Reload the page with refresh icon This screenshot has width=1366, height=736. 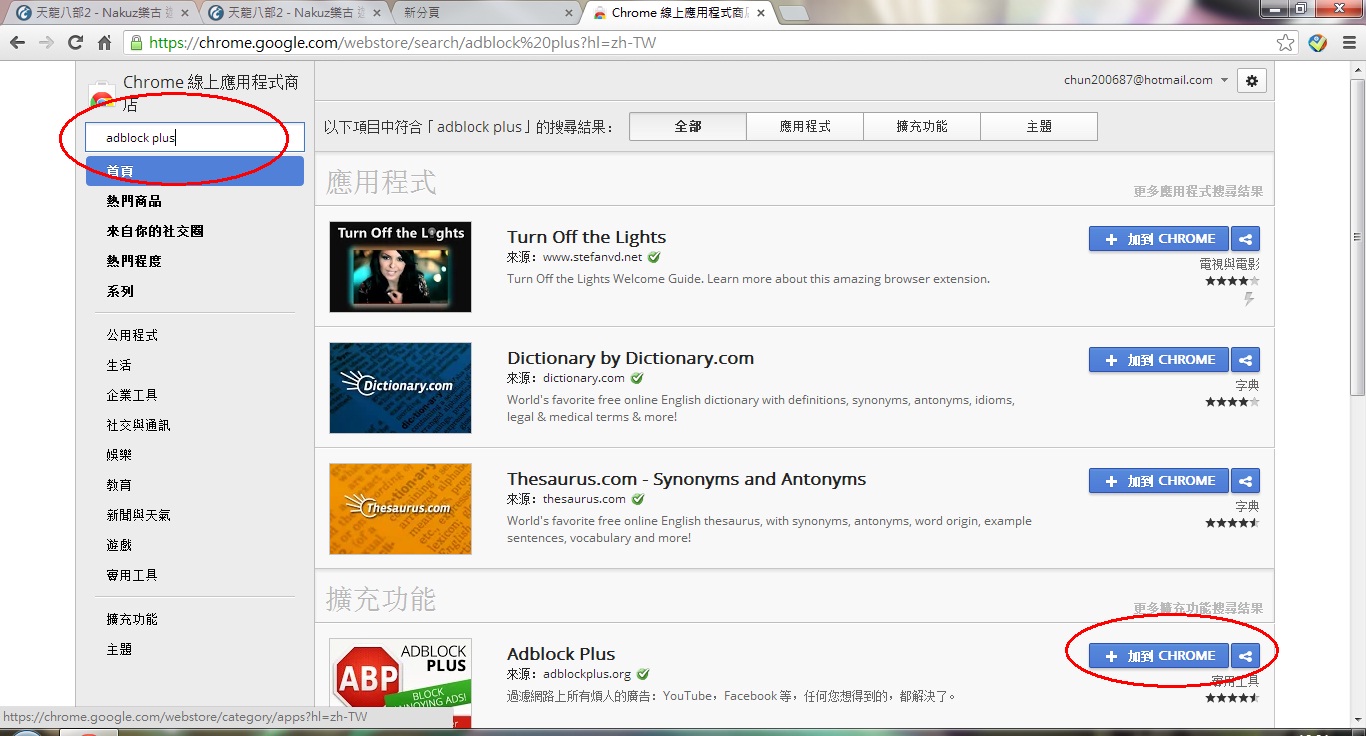click(x=75, y=43)
